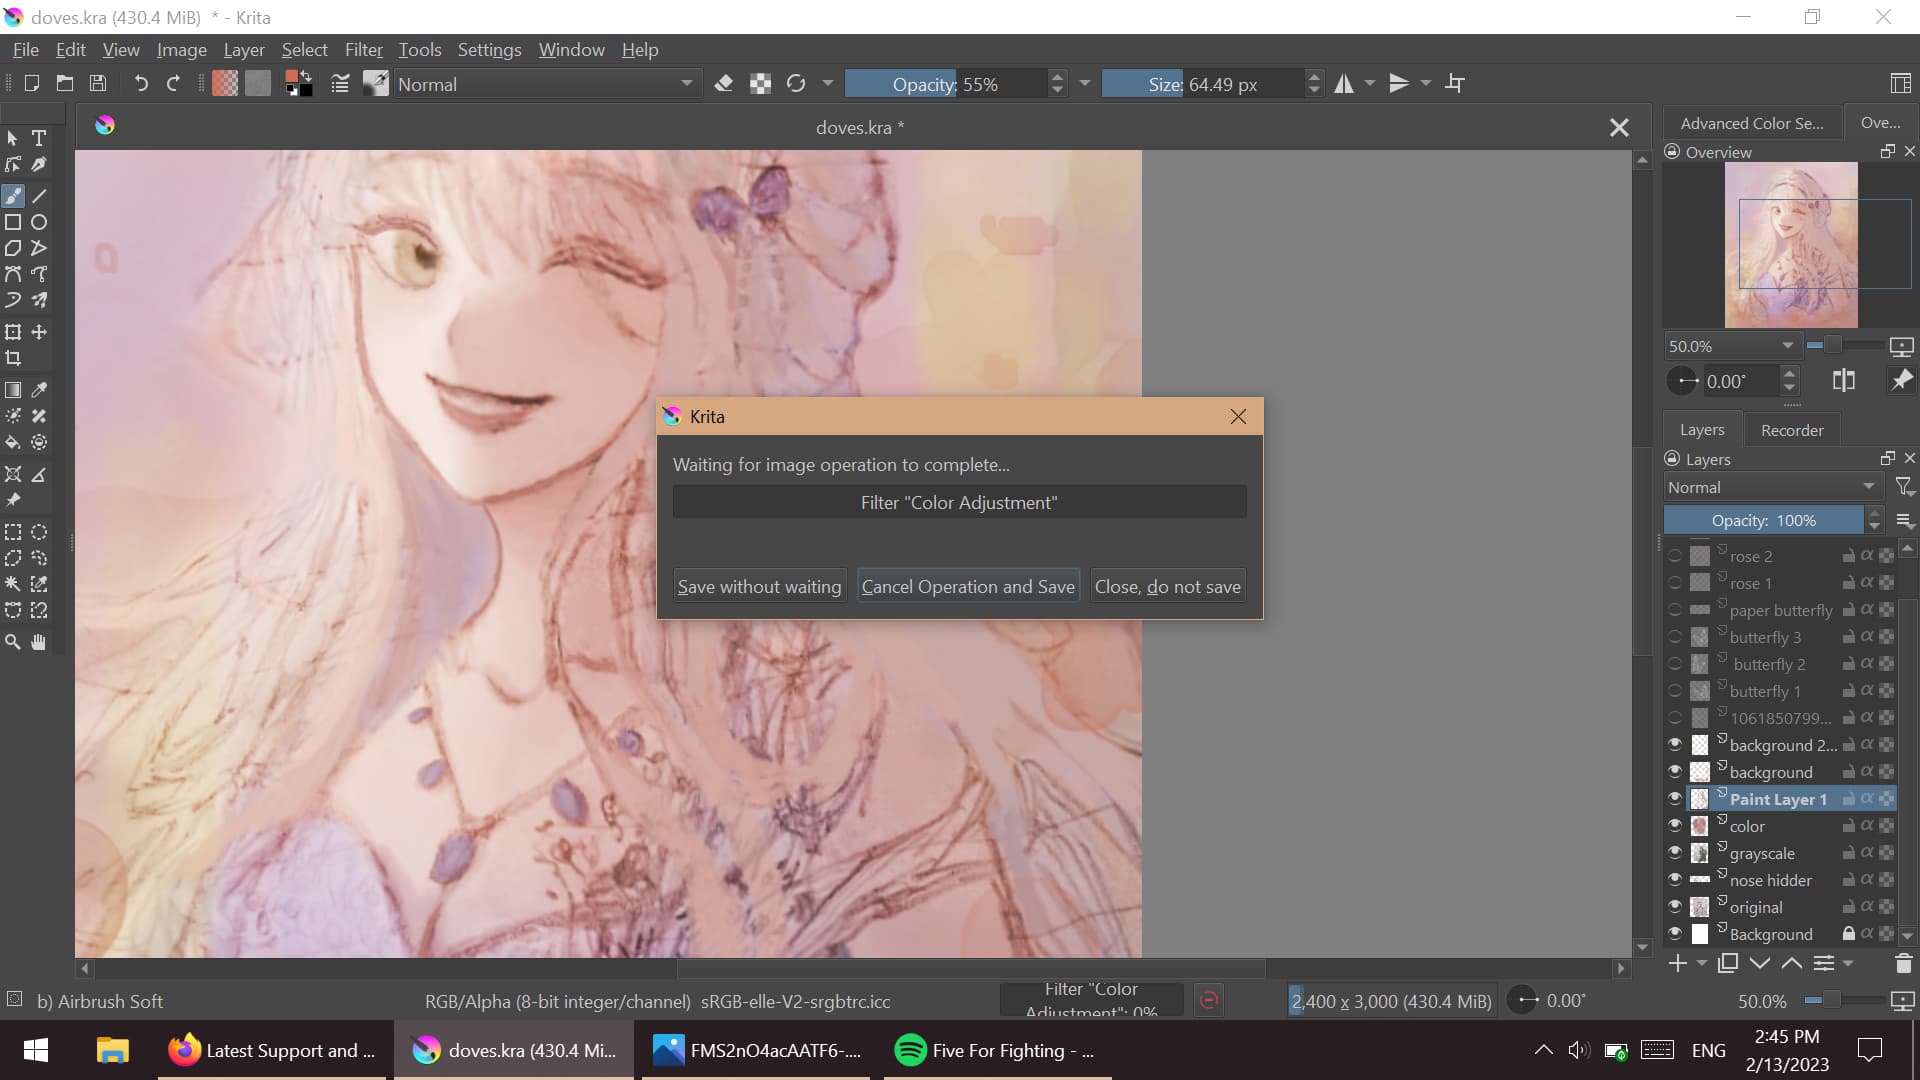The width and height of the screenshot is (1920, 1080).
Task: Select the Gradient tool
Action: (13, 390)
